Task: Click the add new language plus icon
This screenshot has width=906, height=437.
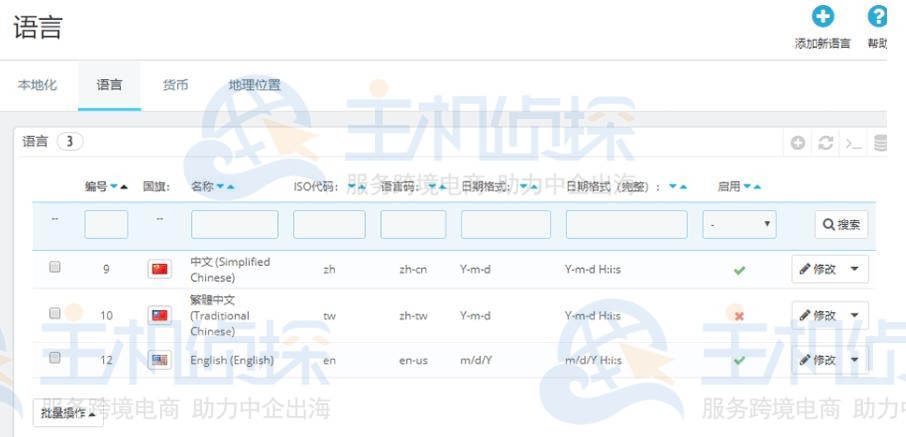Action: [822, 17]
